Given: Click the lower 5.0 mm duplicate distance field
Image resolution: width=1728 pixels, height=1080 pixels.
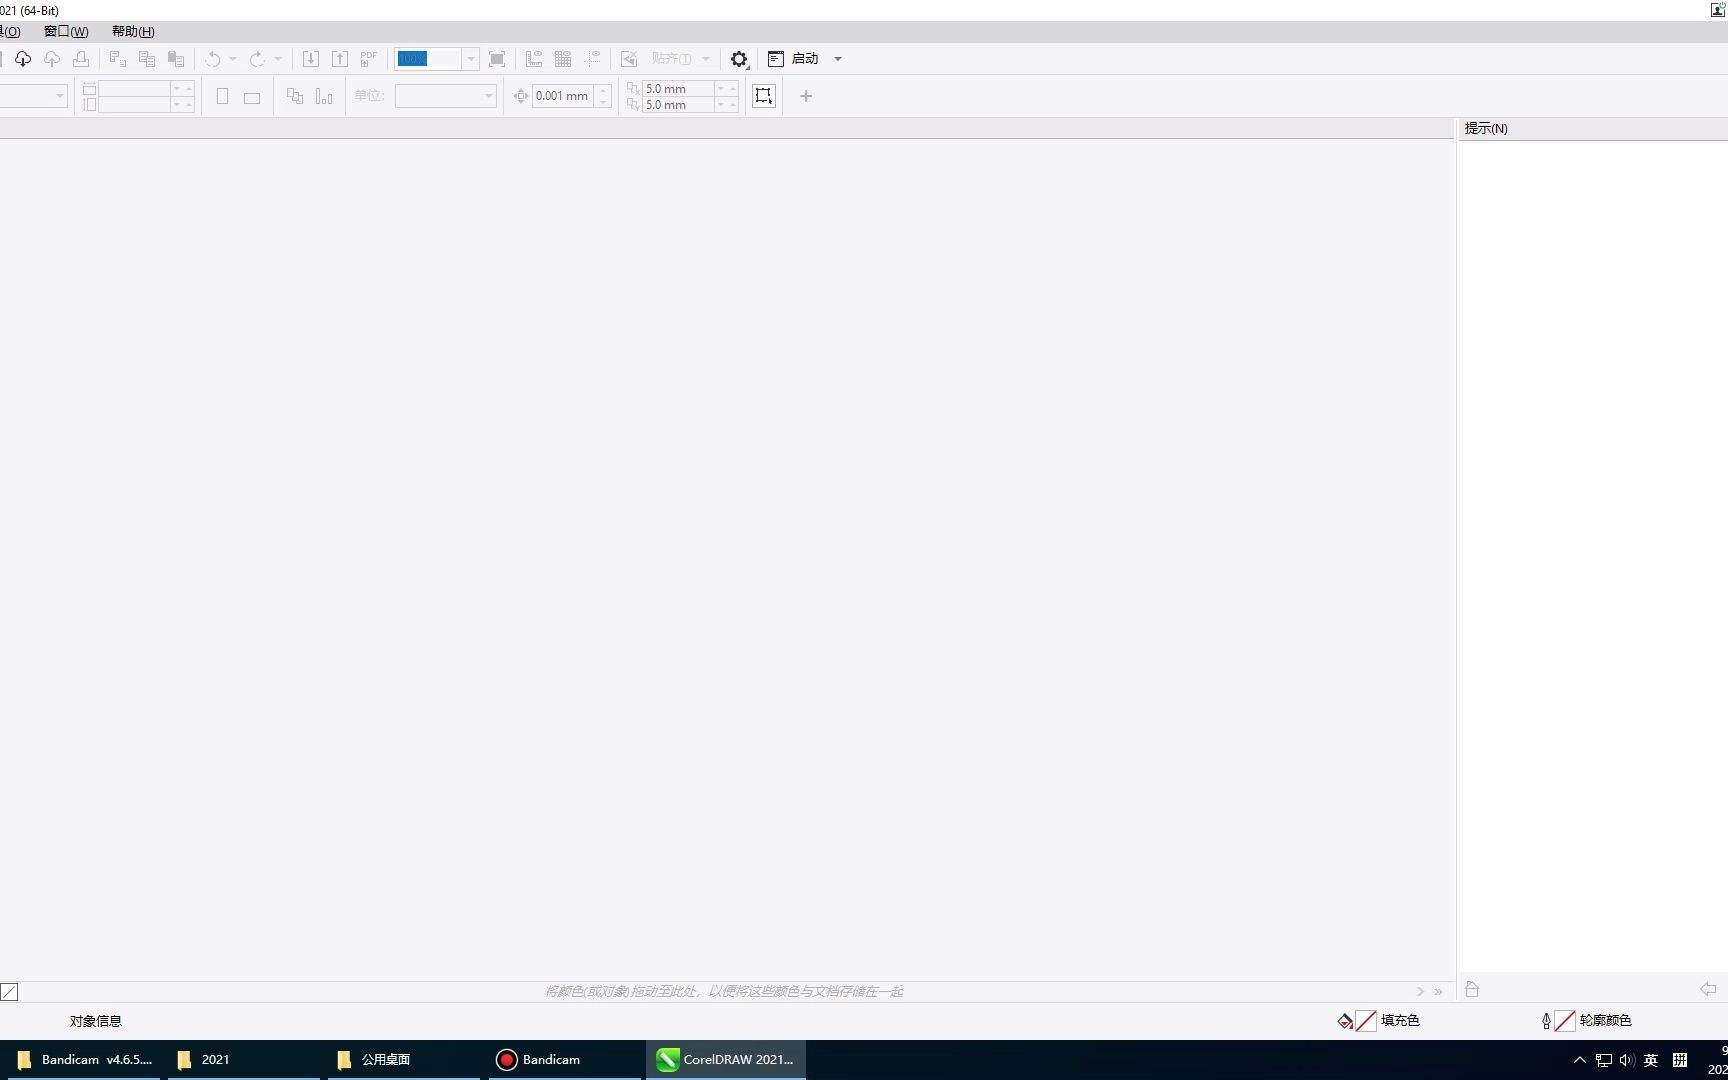Looking at the screenshot, I should [678, 105].
